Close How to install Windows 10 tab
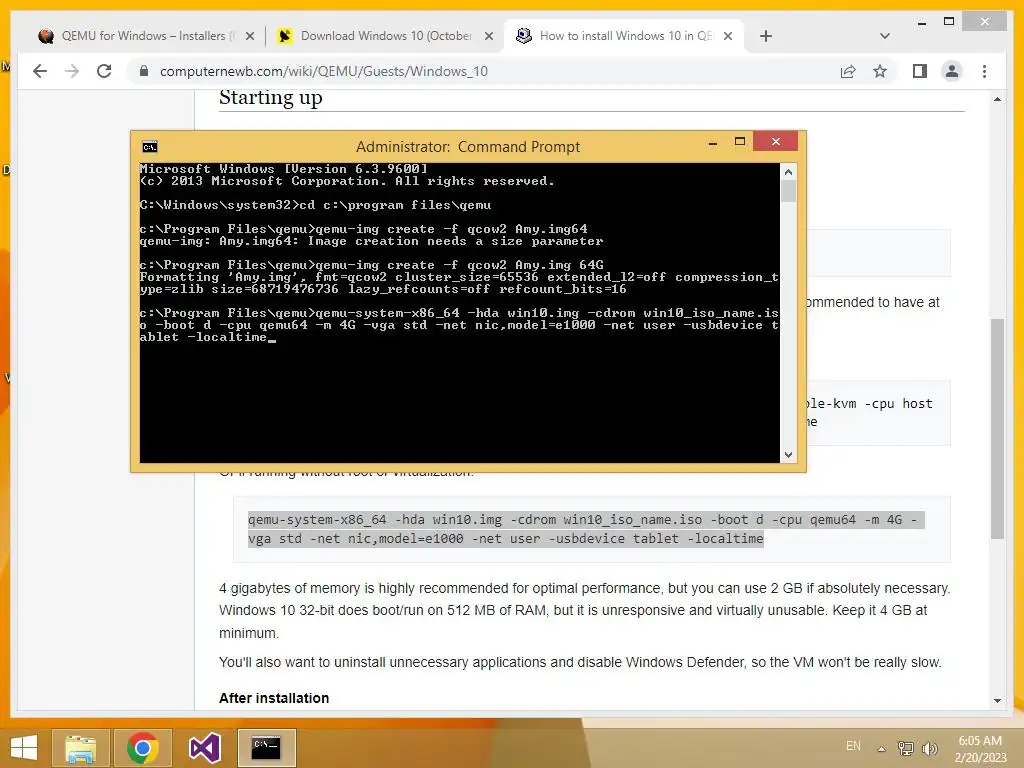Viewport: 1024px width, 768px height. pos(728,37)
